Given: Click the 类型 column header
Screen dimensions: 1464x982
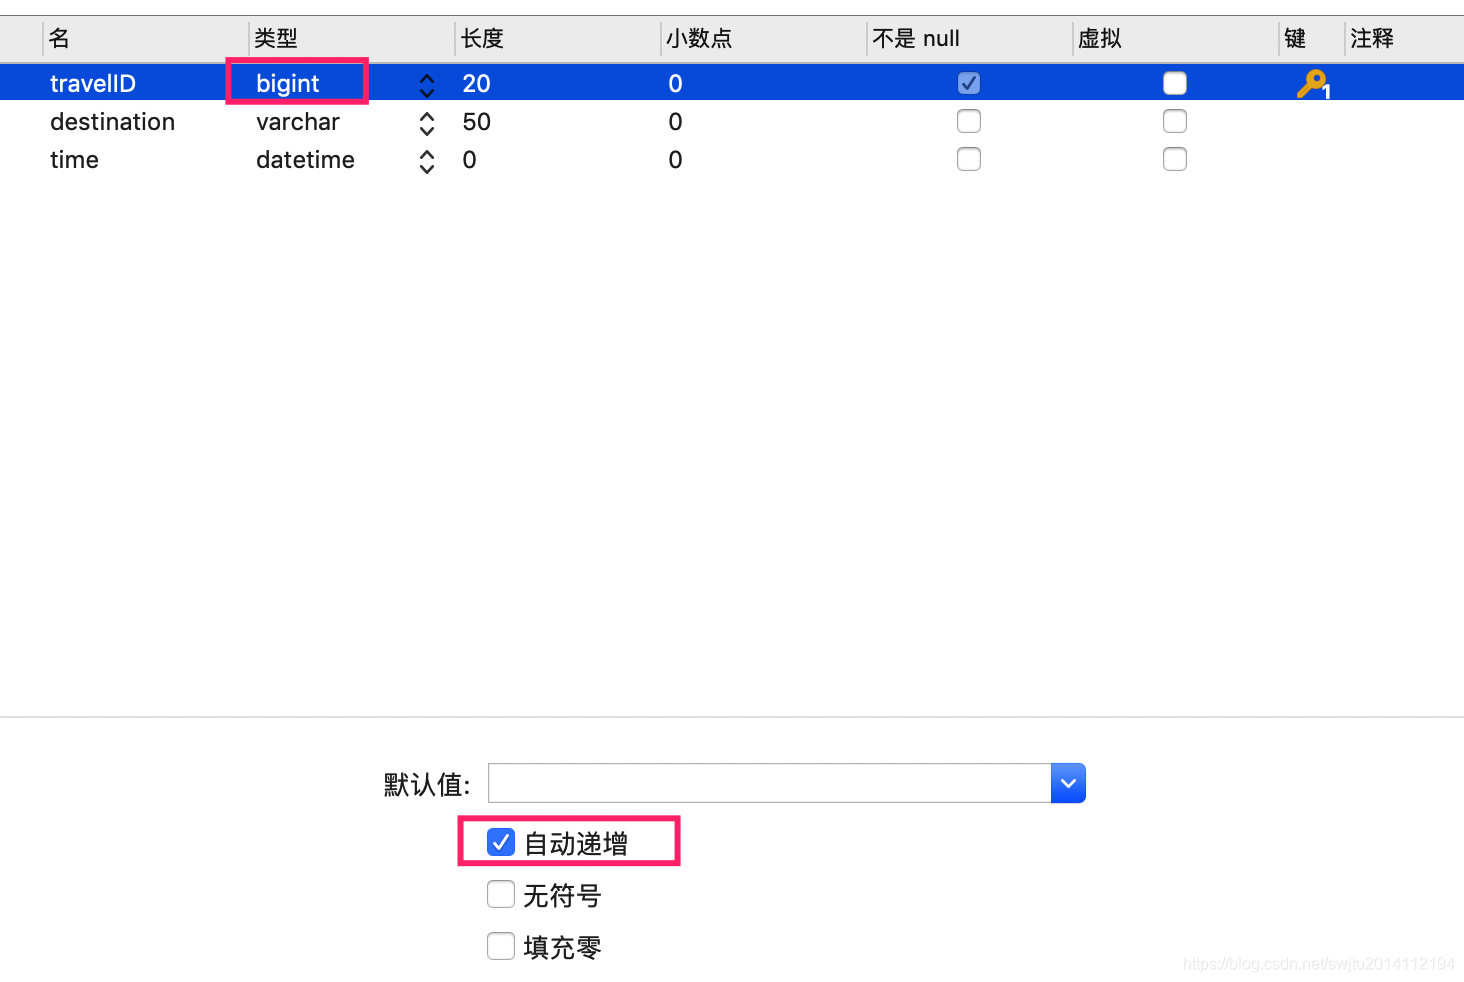Looking at the screenshot, I should tap(276, 39).
